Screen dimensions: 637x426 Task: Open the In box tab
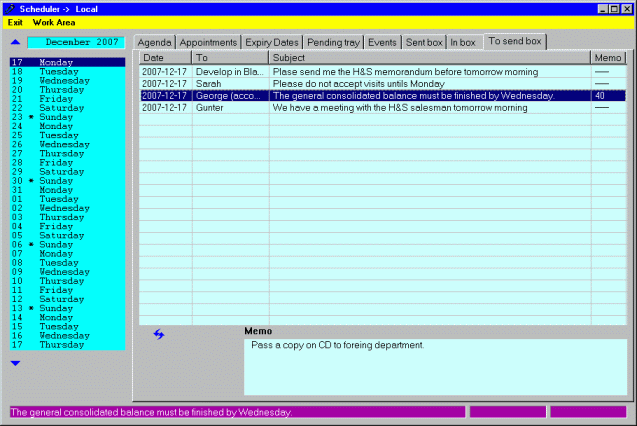coord(463,43)
